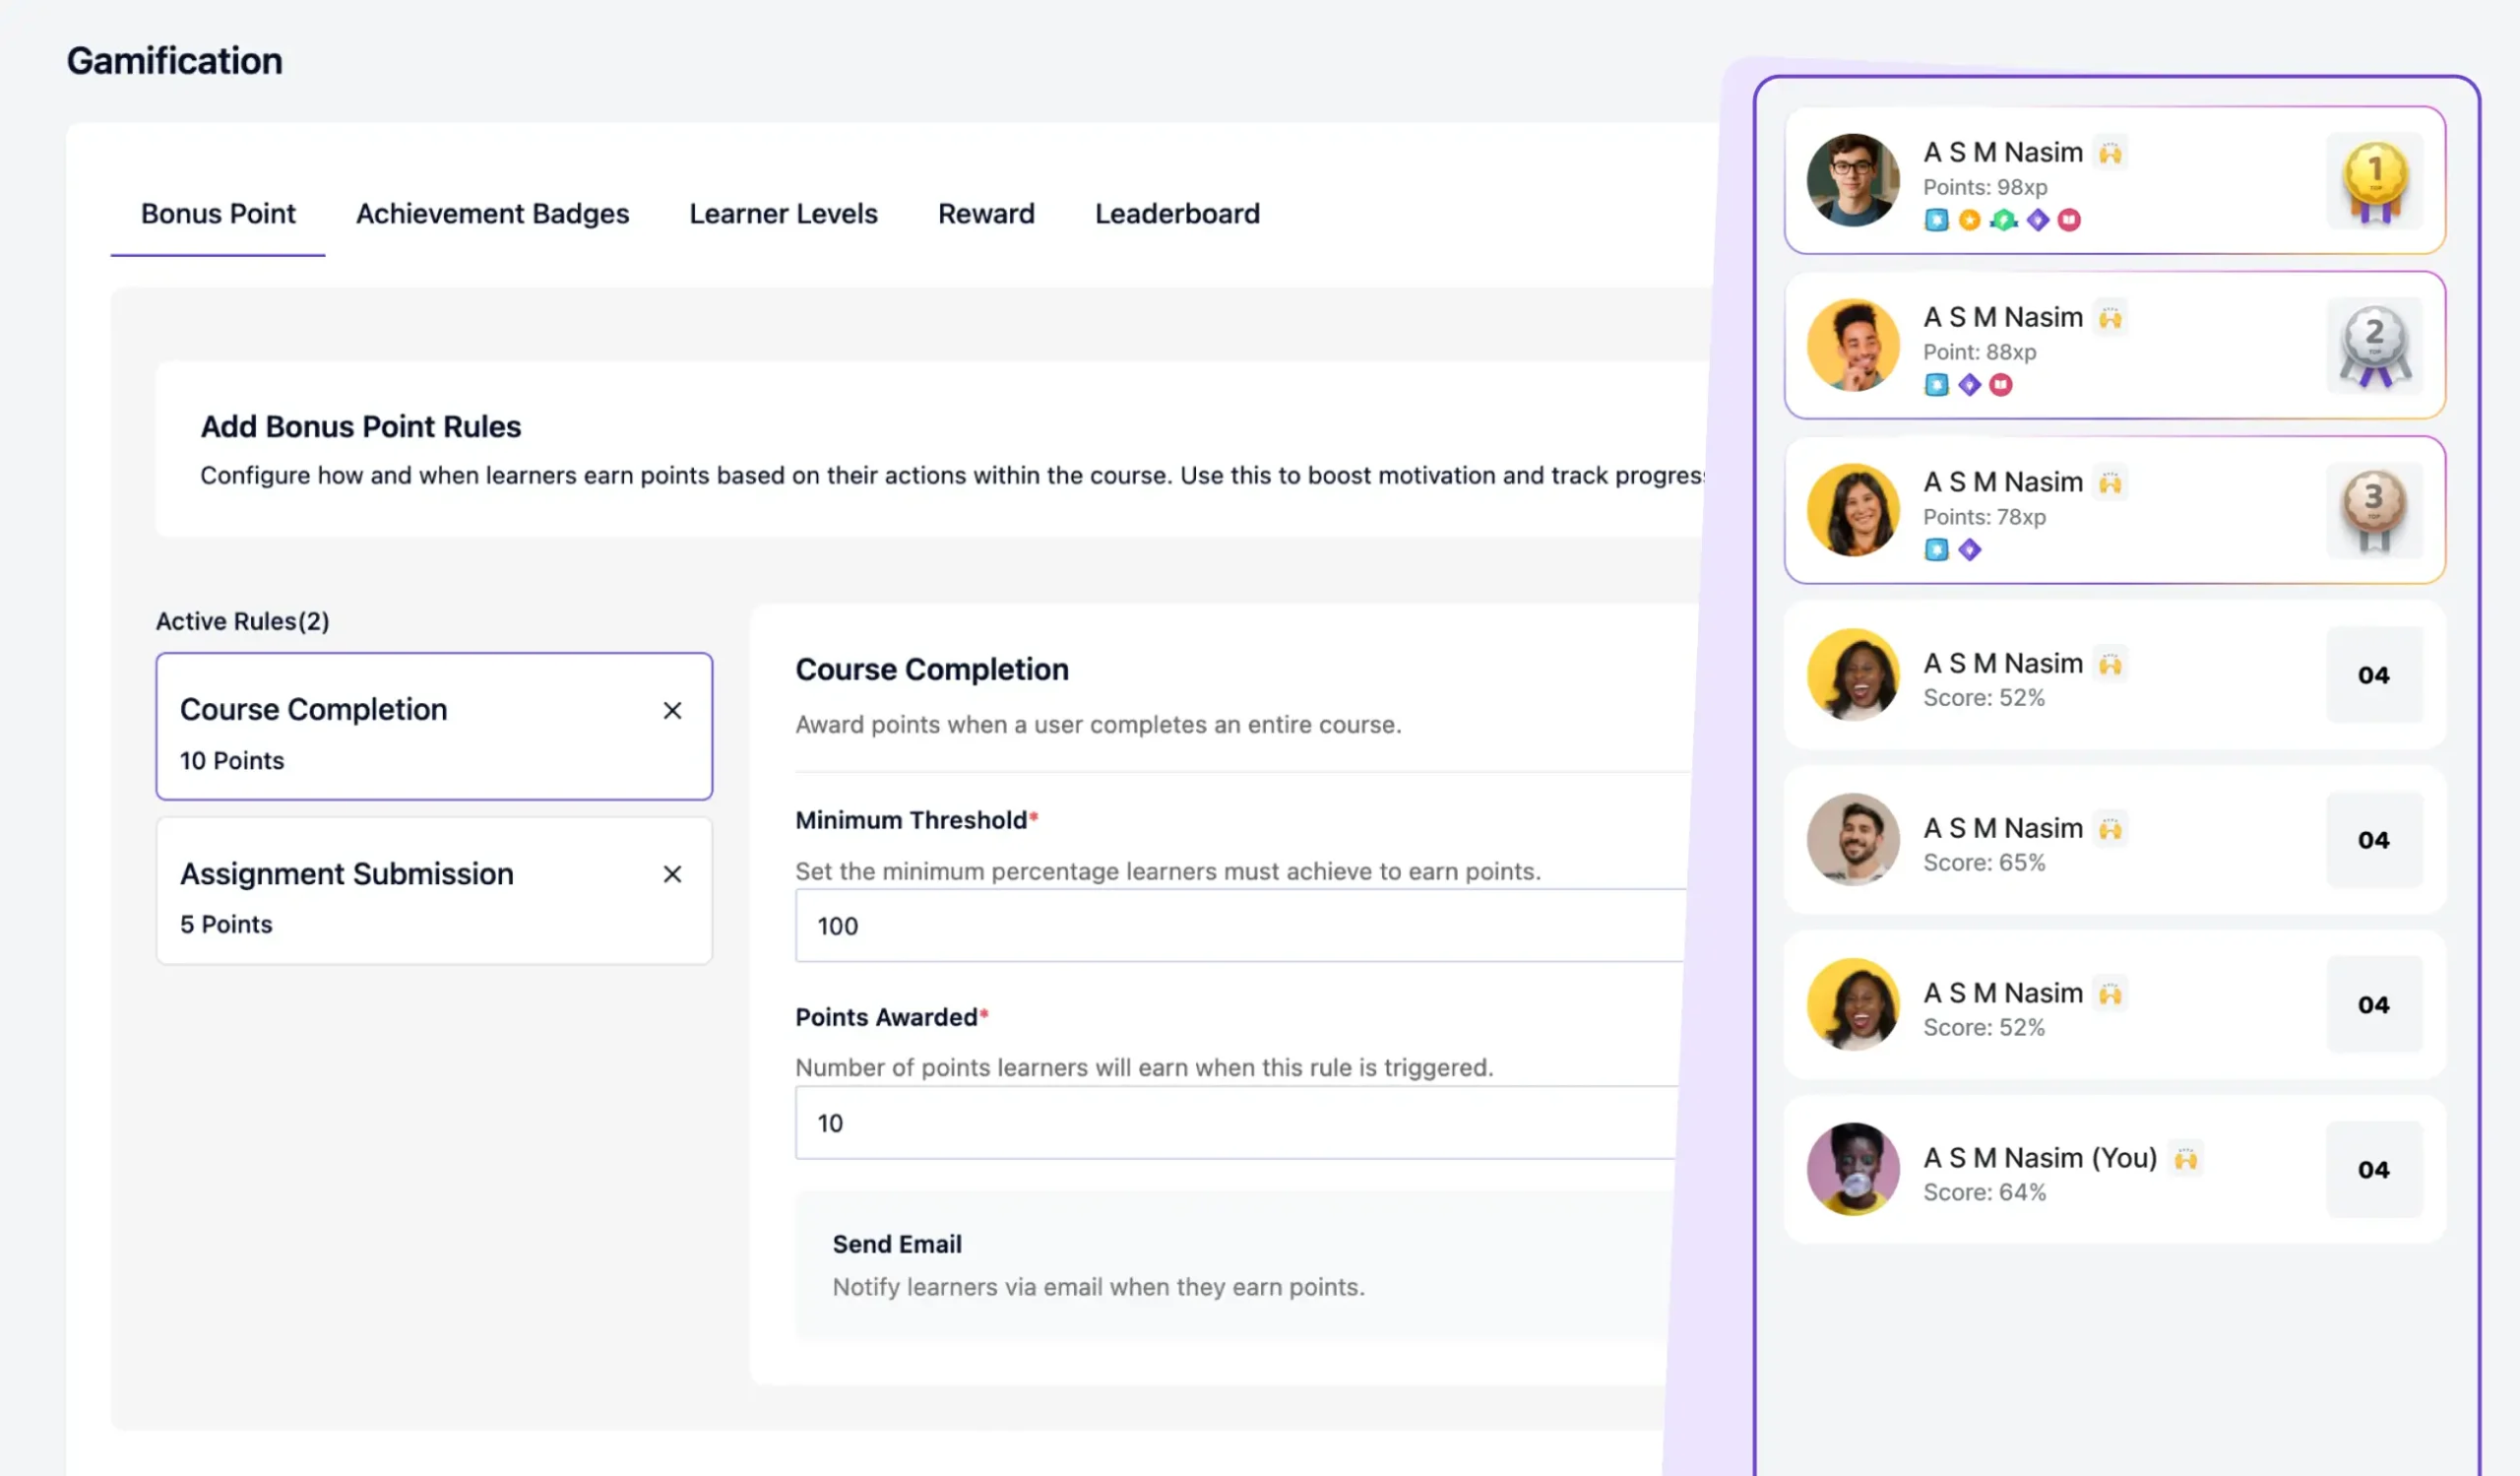The height and width of the screenshot is (1476, 2520).
Task: Click avatar of first-ranked learner with glasses
Action: (1852, 181)
